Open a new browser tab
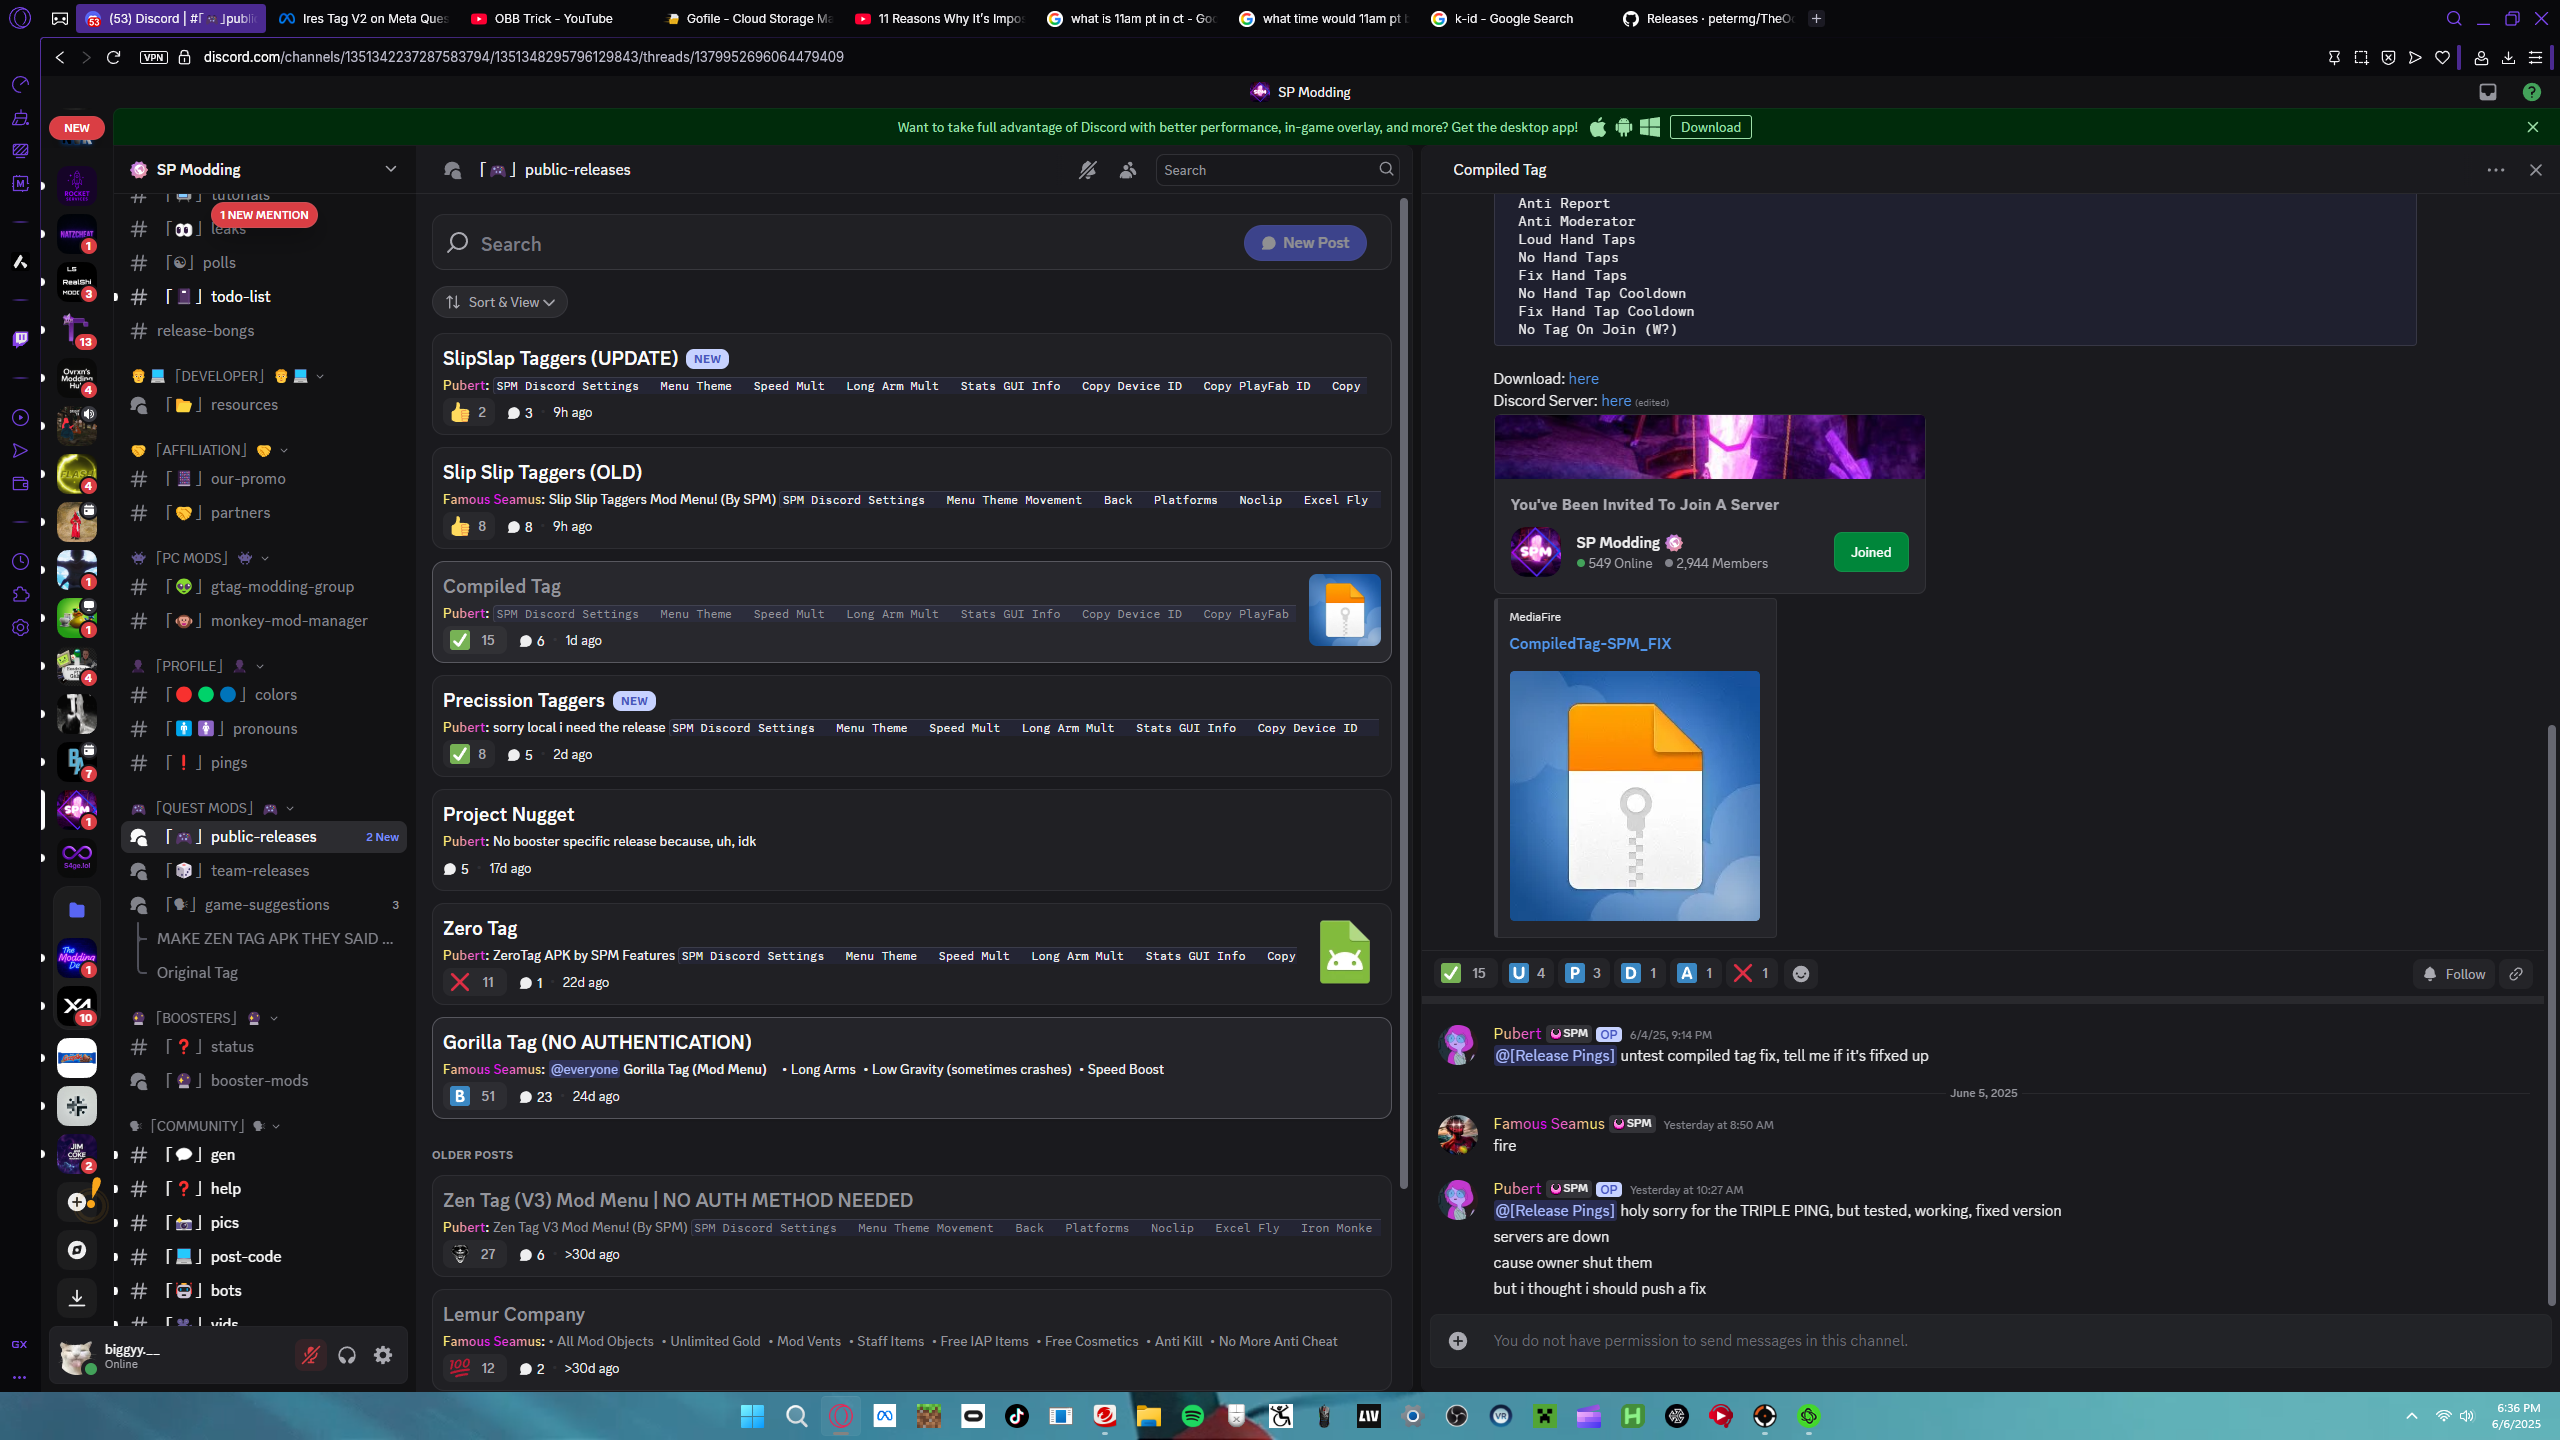This screenshot has height=1440, width=2560. [1816, 18]
